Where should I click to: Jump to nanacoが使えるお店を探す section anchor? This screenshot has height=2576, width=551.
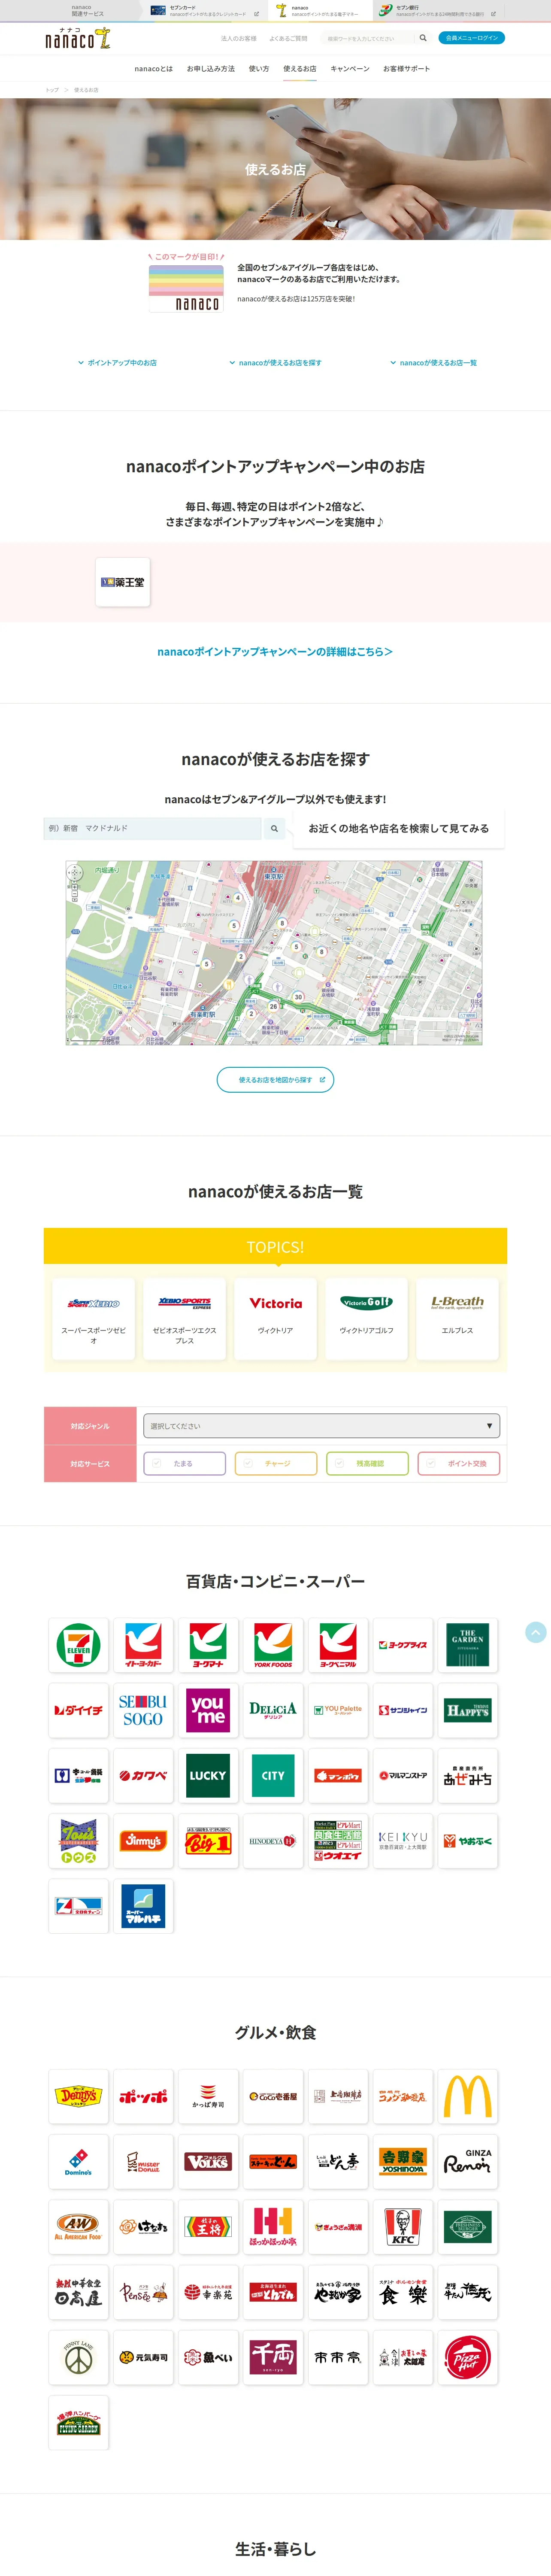[x=275, y=363]
